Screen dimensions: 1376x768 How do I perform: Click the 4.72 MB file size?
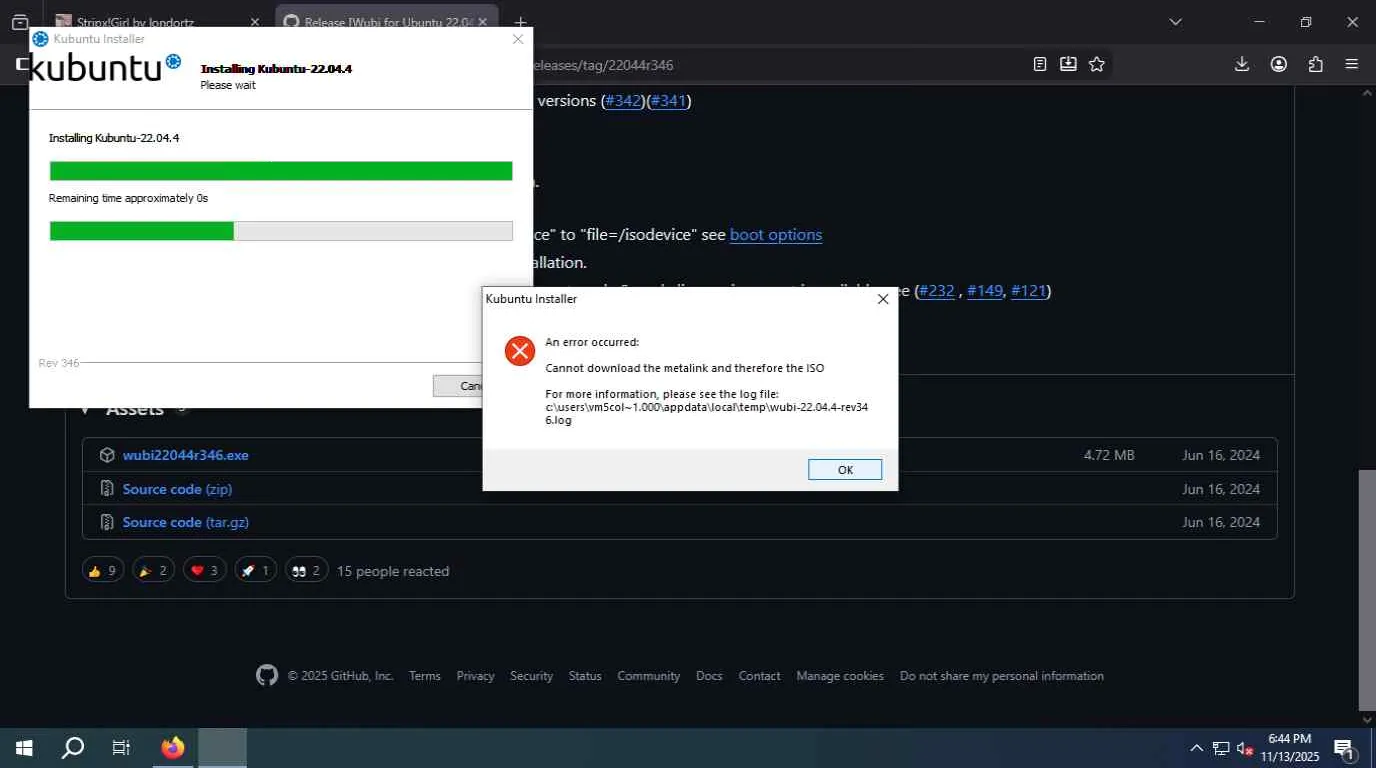[1109, 455]
